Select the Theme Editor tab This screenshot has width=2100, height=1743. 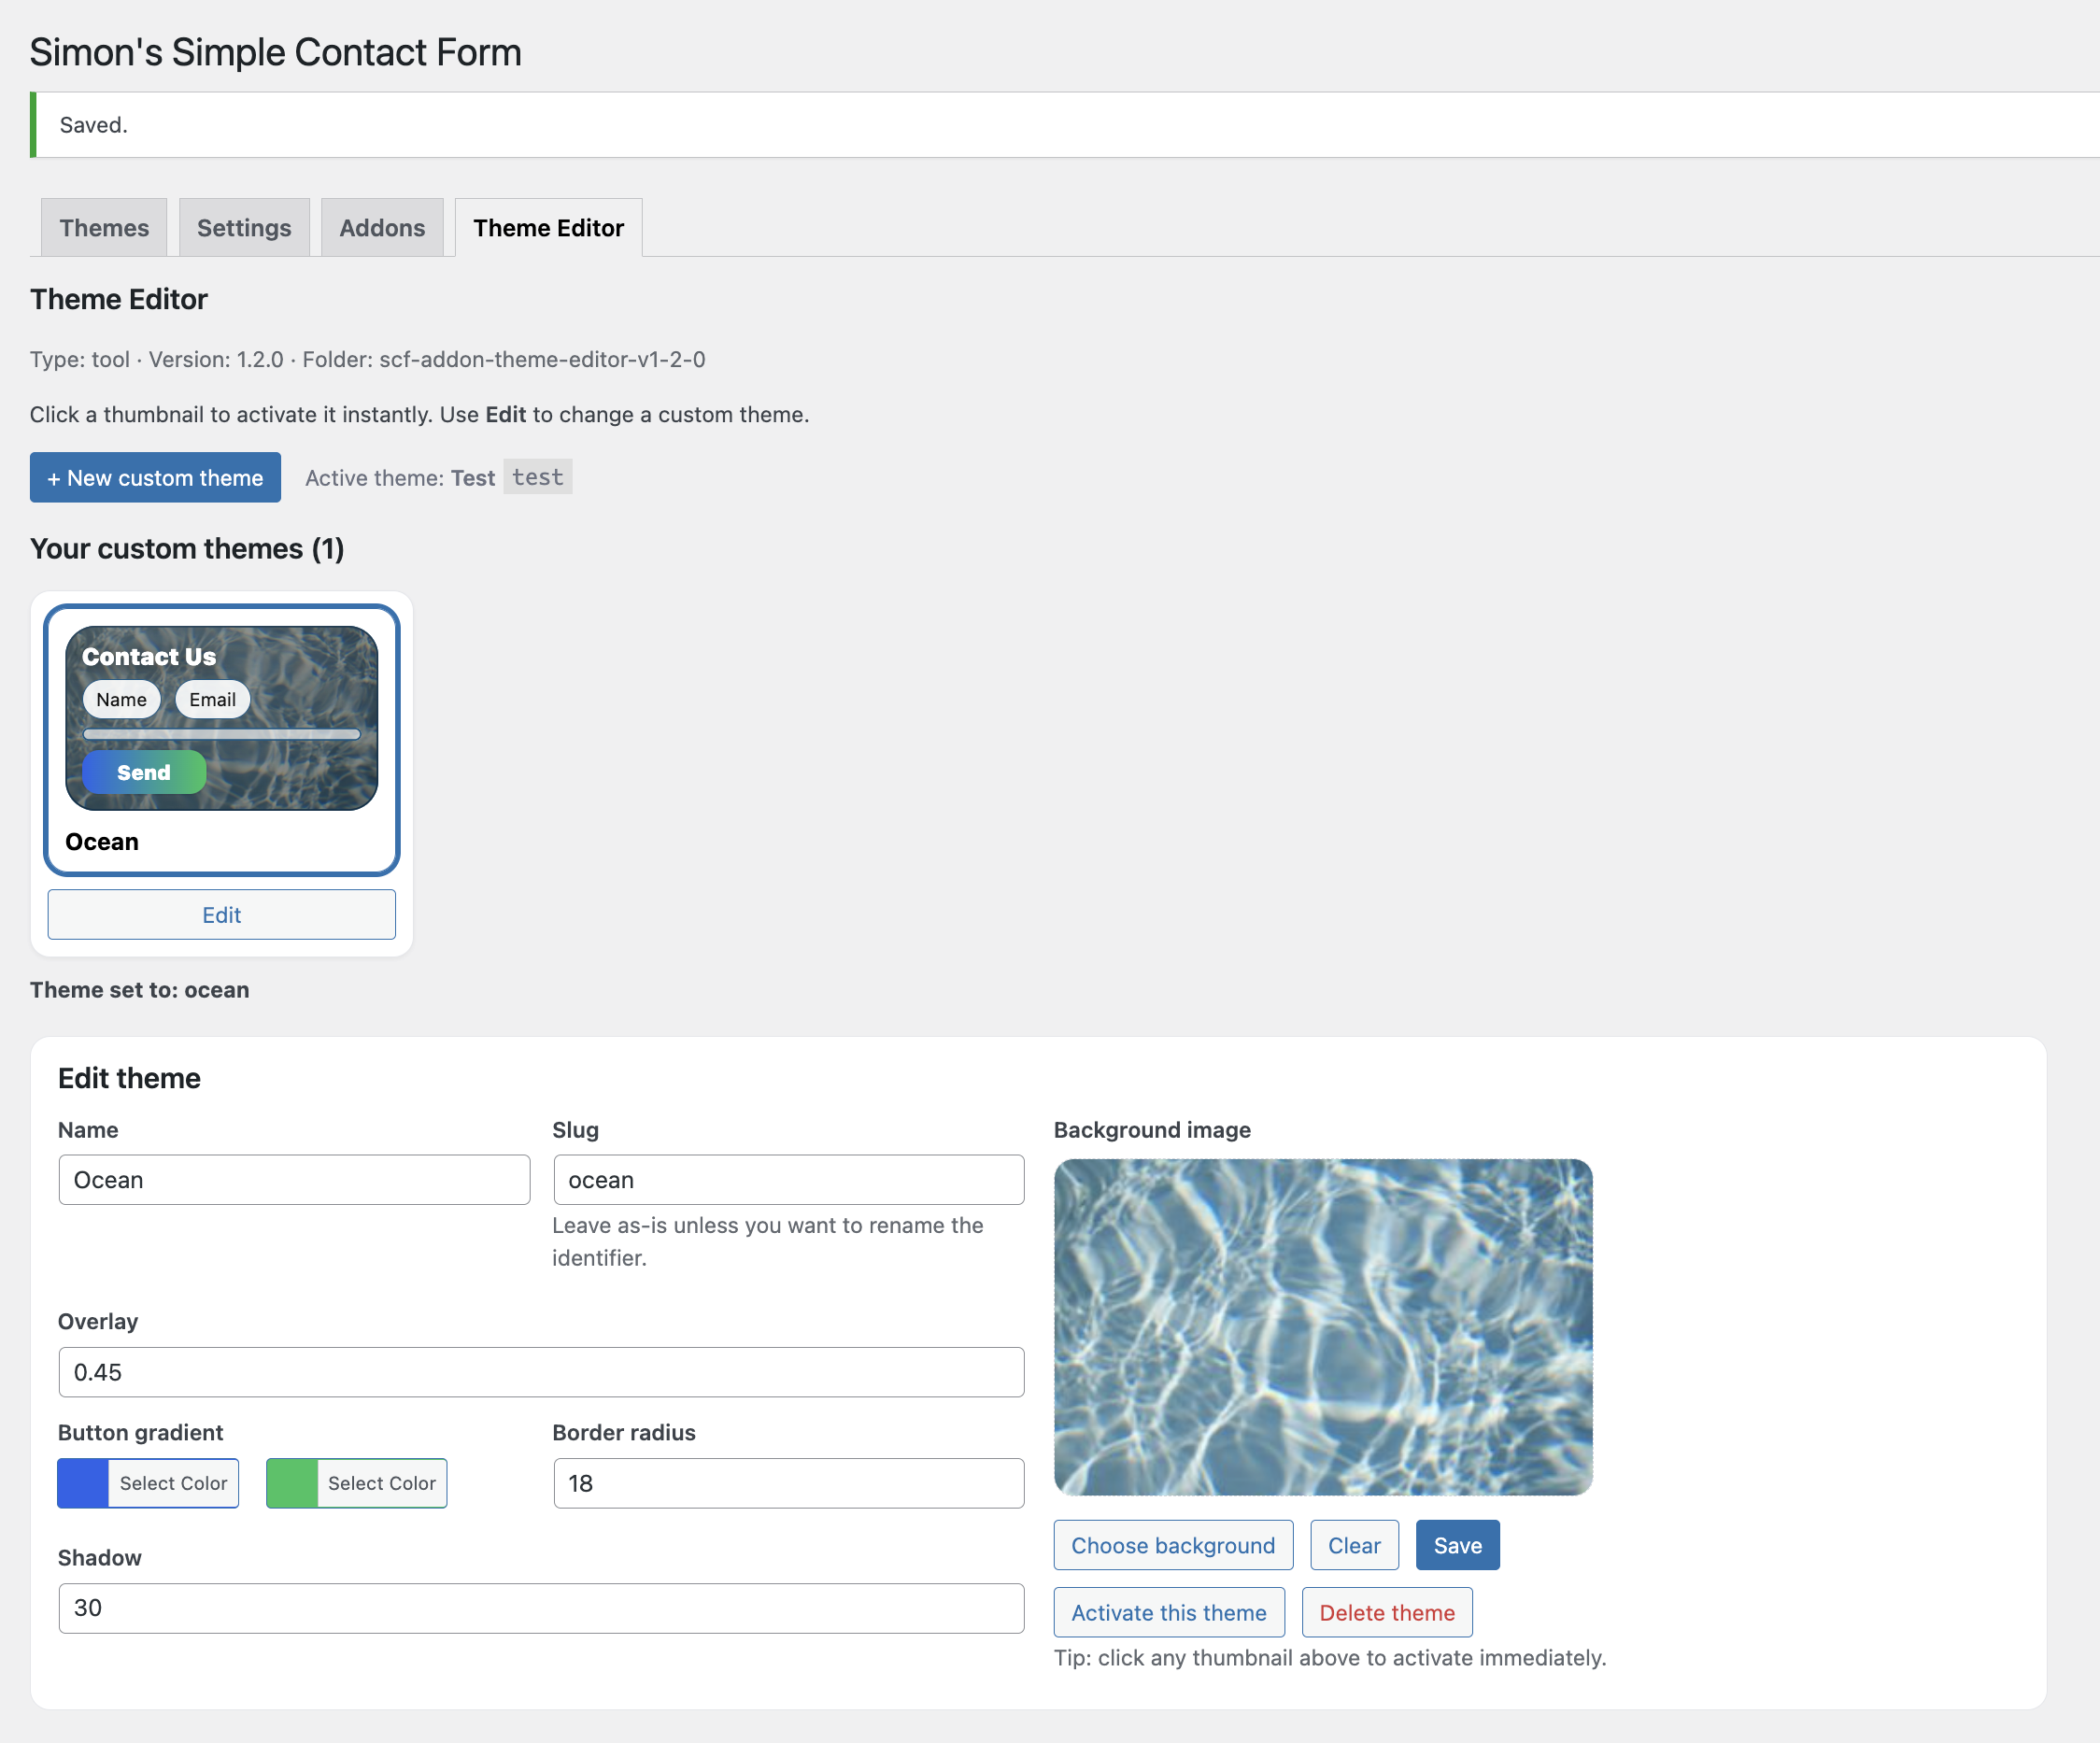548,227
